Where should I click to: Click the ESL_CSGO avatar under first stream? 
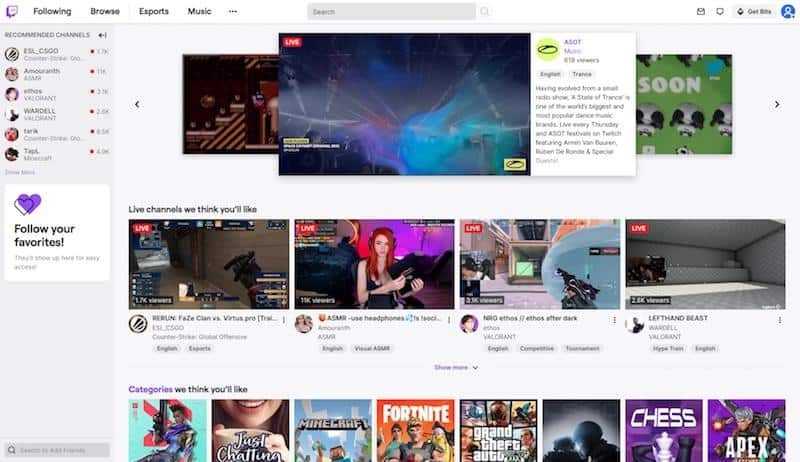[138, 324]
